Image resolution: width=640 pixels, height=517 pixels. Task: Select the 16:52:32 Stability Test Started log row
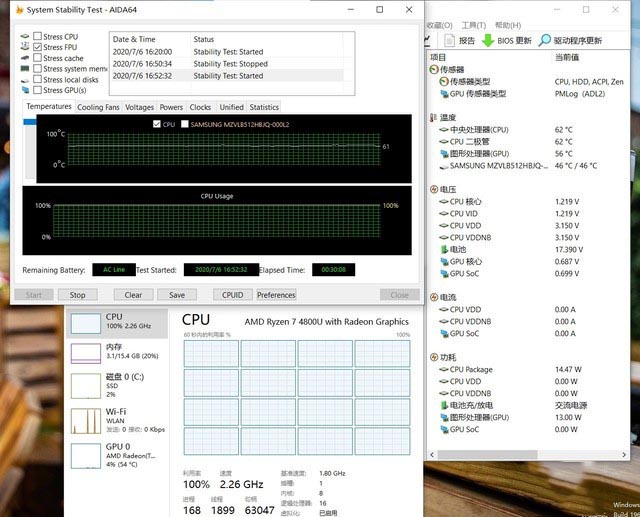click(227, 75)
